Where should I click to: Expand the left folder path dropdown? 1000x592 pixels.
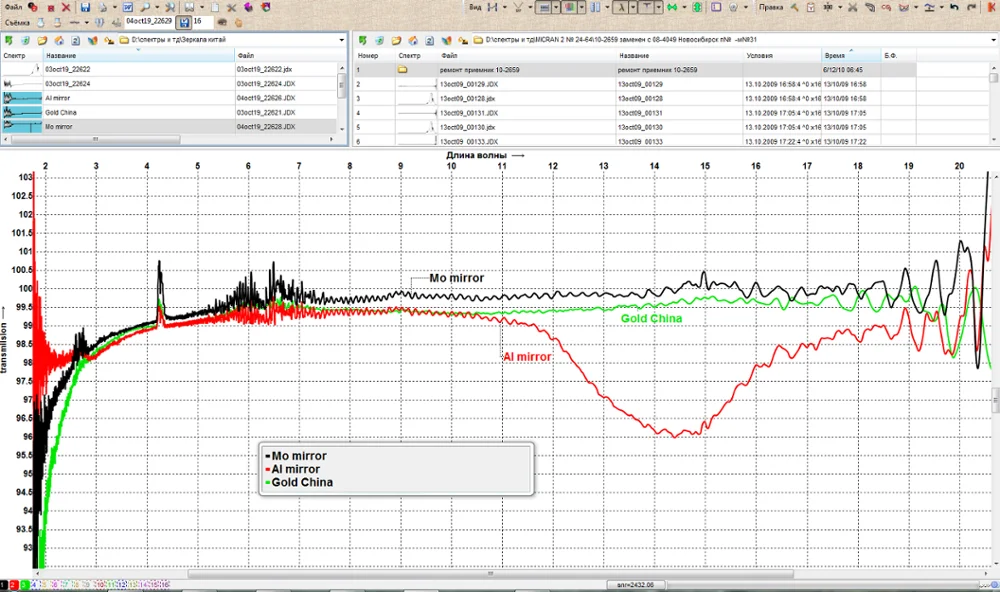[x=341, y=41]
